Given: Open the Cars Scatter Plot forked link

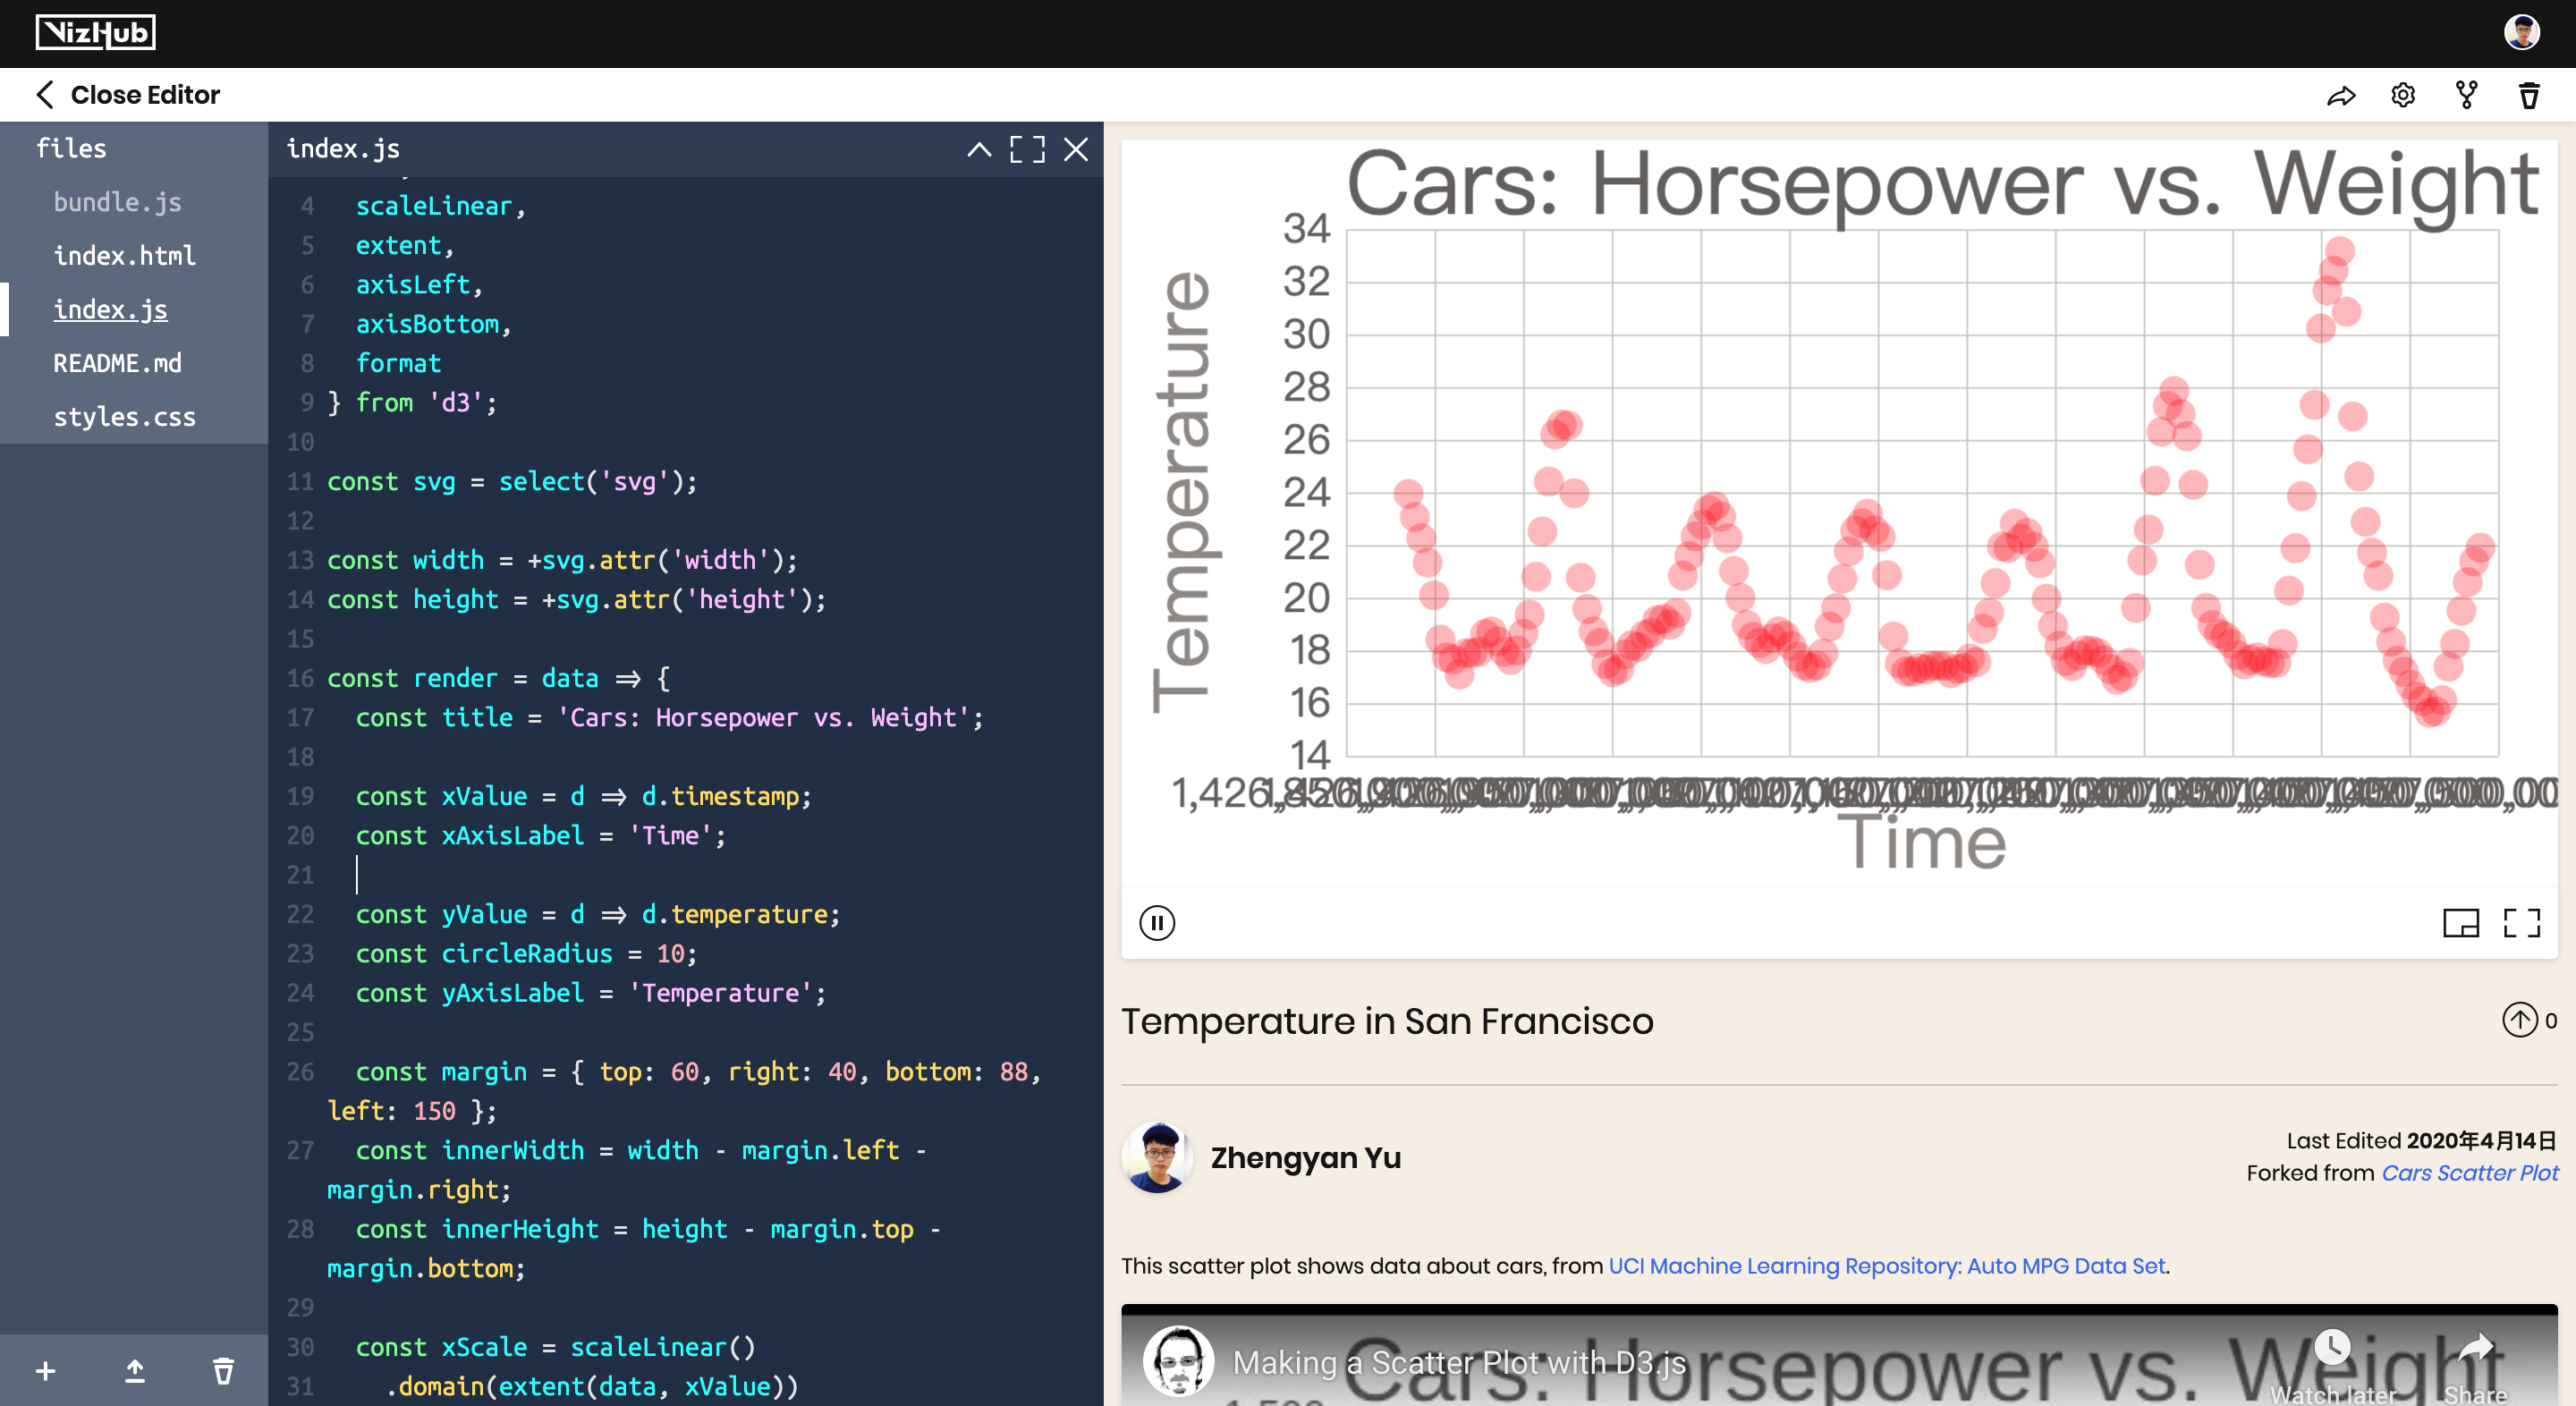Looking at the screenshot, I should [2469, 1173].
